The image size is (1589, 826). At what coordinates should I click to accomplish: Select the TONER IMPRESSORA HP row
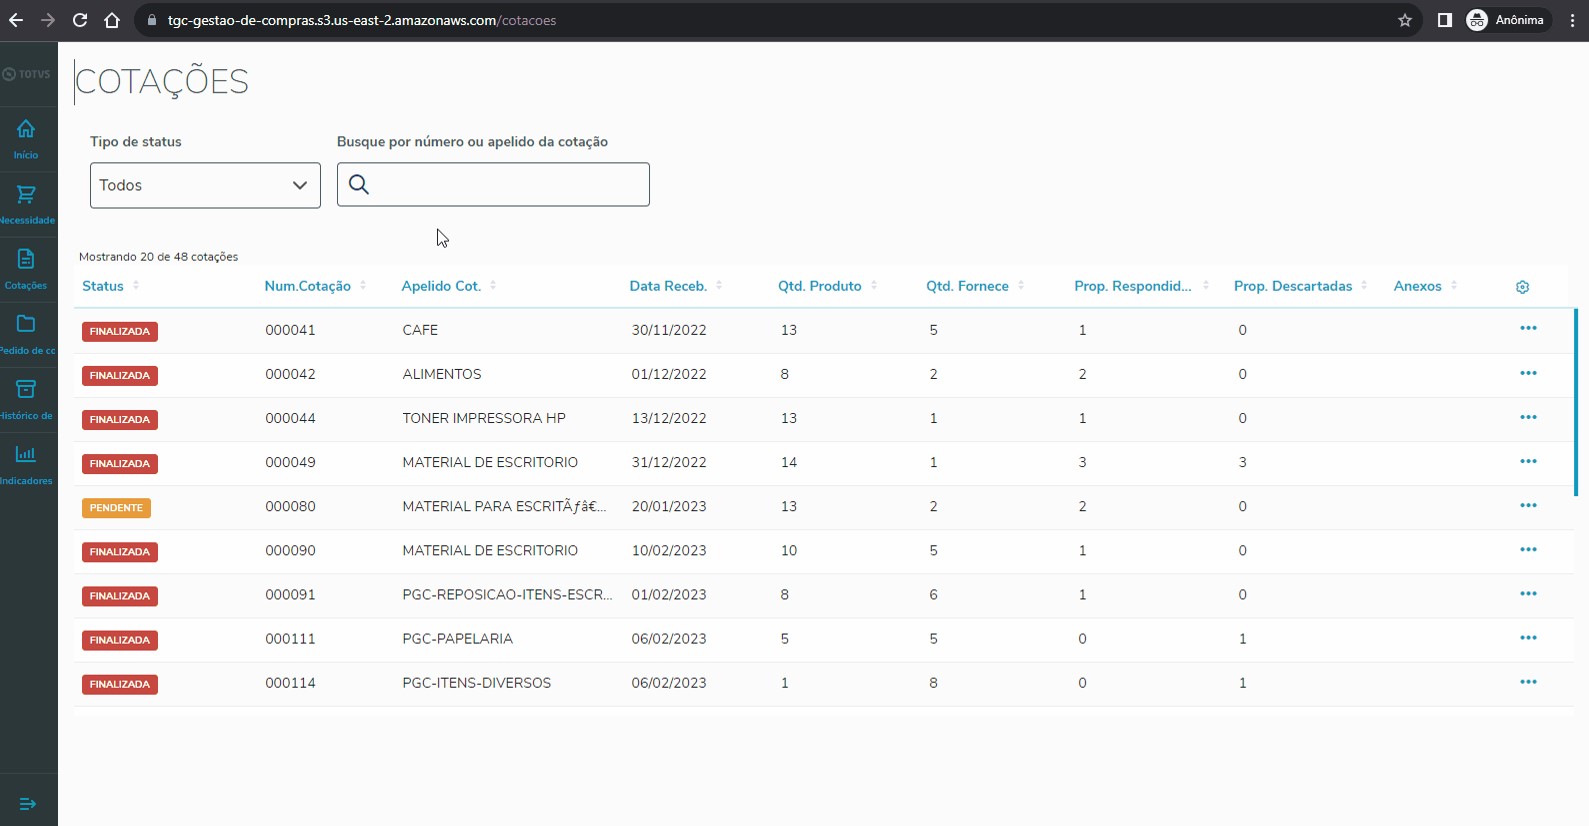click(x=484, y=418)
